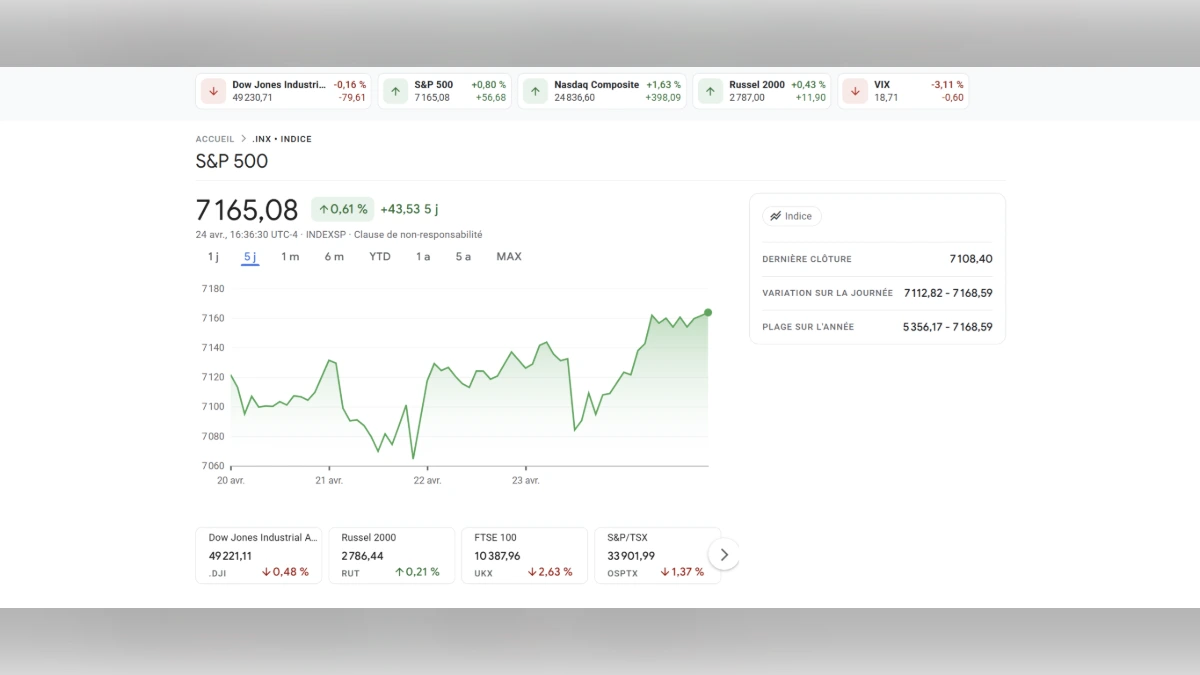Navigate to the ACCUEIL breadcrumb link
Viewport: 1200px width, 675px height.
(215, 139)
